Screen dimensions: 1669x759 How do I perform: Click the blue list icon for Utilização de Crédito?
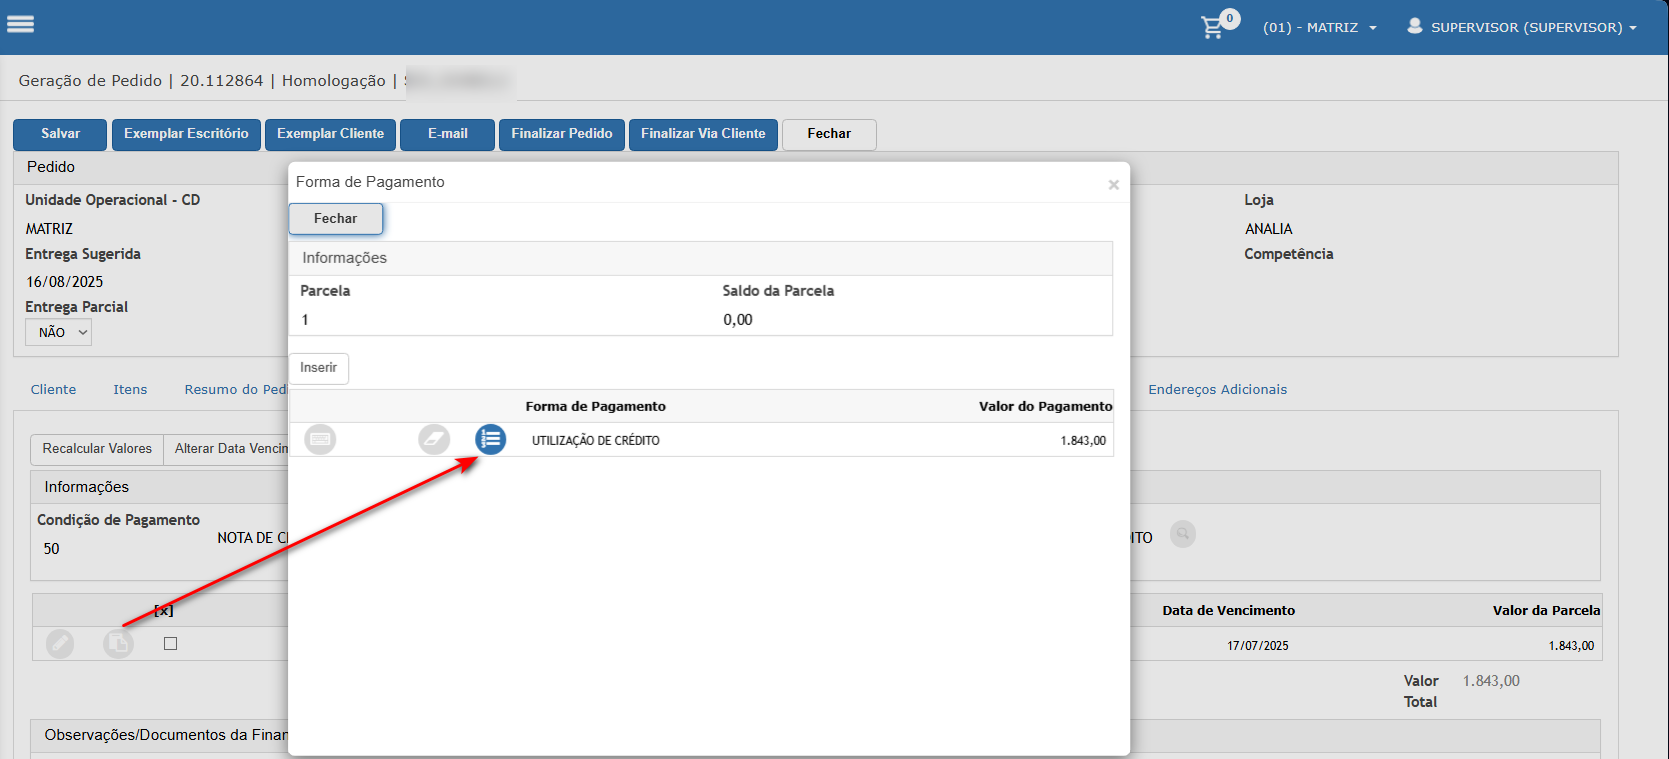(490, 439)
